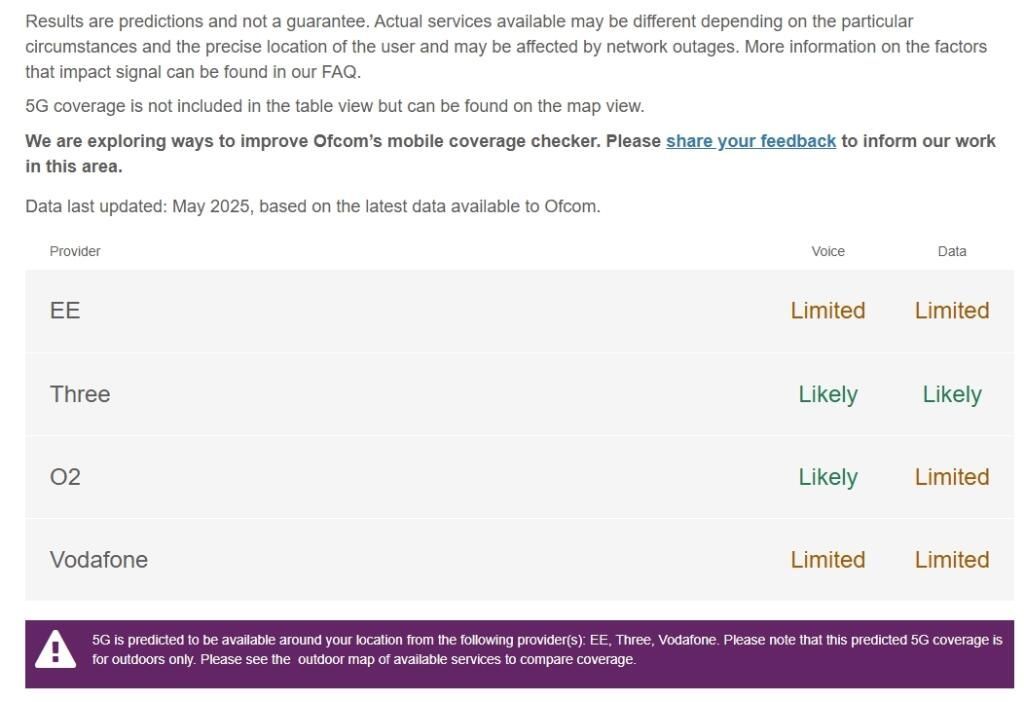Click the warning triangle icon in purple banner

[55, 649]
